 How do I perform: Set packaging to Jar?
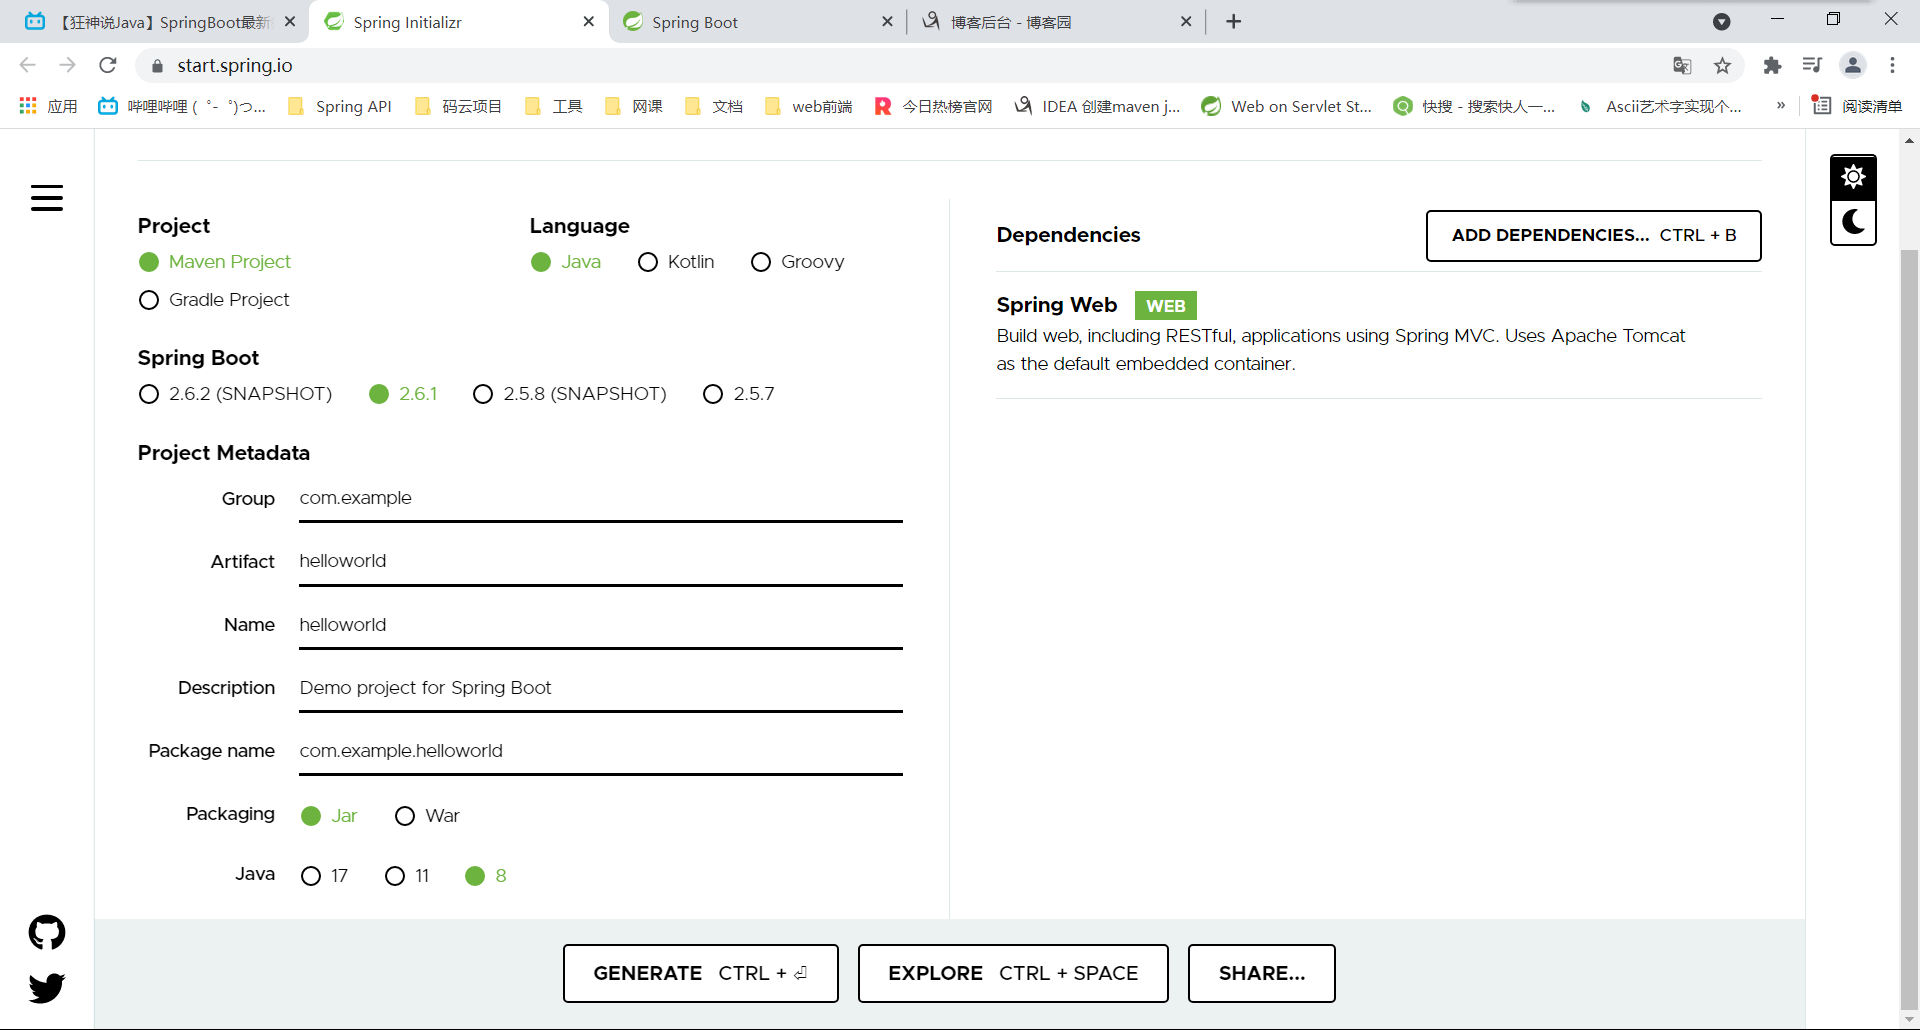(329, 816)
